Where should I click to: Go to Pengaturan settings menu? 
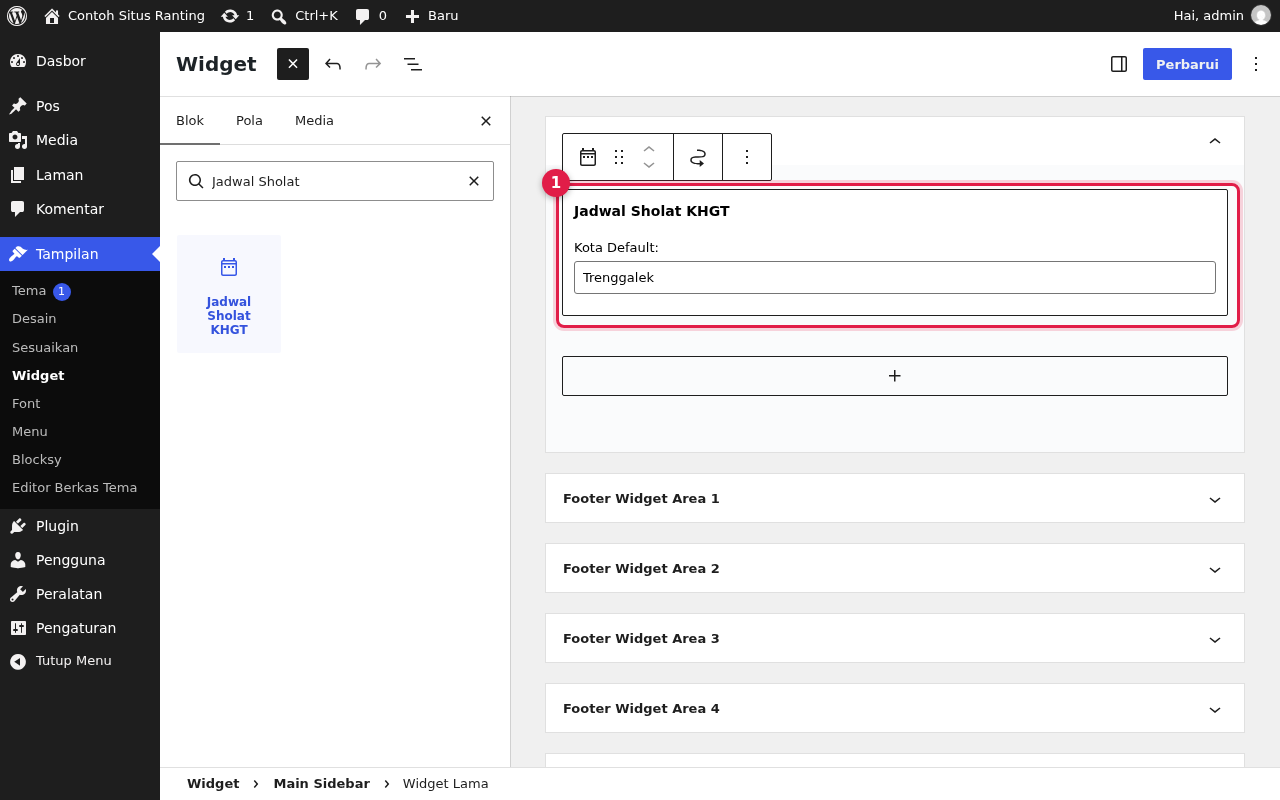click(x=80, y=628)
